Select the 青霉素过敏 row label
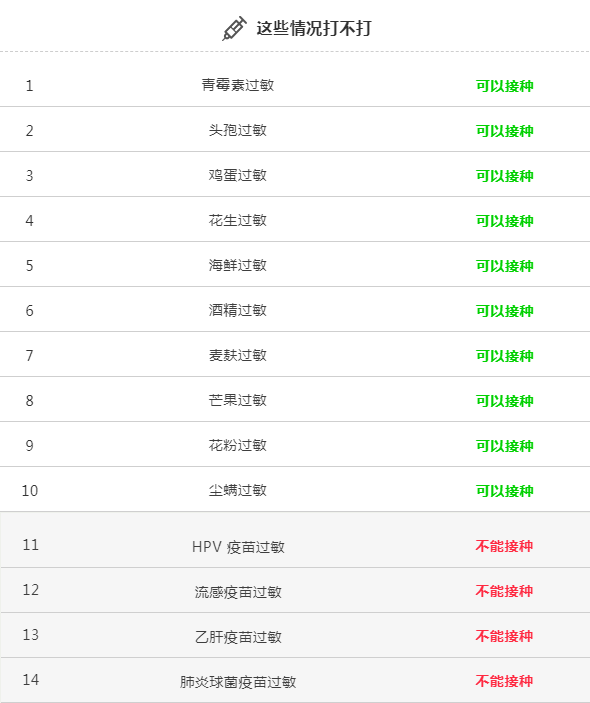The width and height of the screenshot is (590, 703). [x=238, y=85]
